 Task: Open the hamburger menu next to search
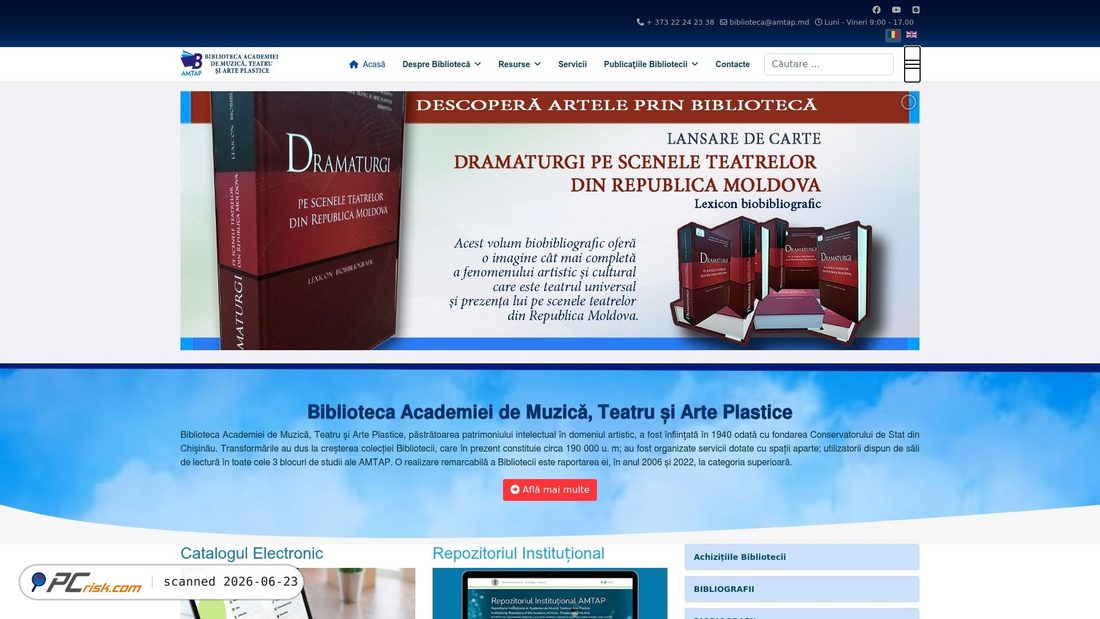[912, 64]
